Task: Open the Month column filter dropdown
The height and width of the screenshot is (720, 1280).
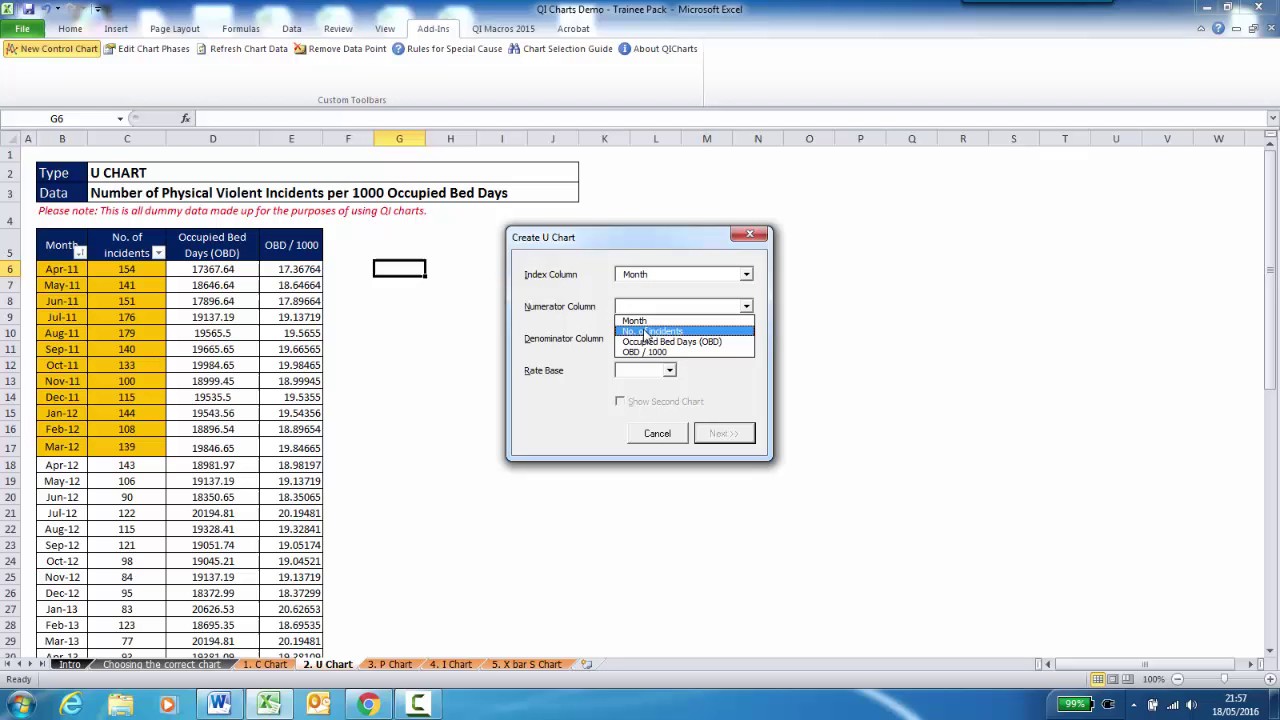Action: [80, 253]
